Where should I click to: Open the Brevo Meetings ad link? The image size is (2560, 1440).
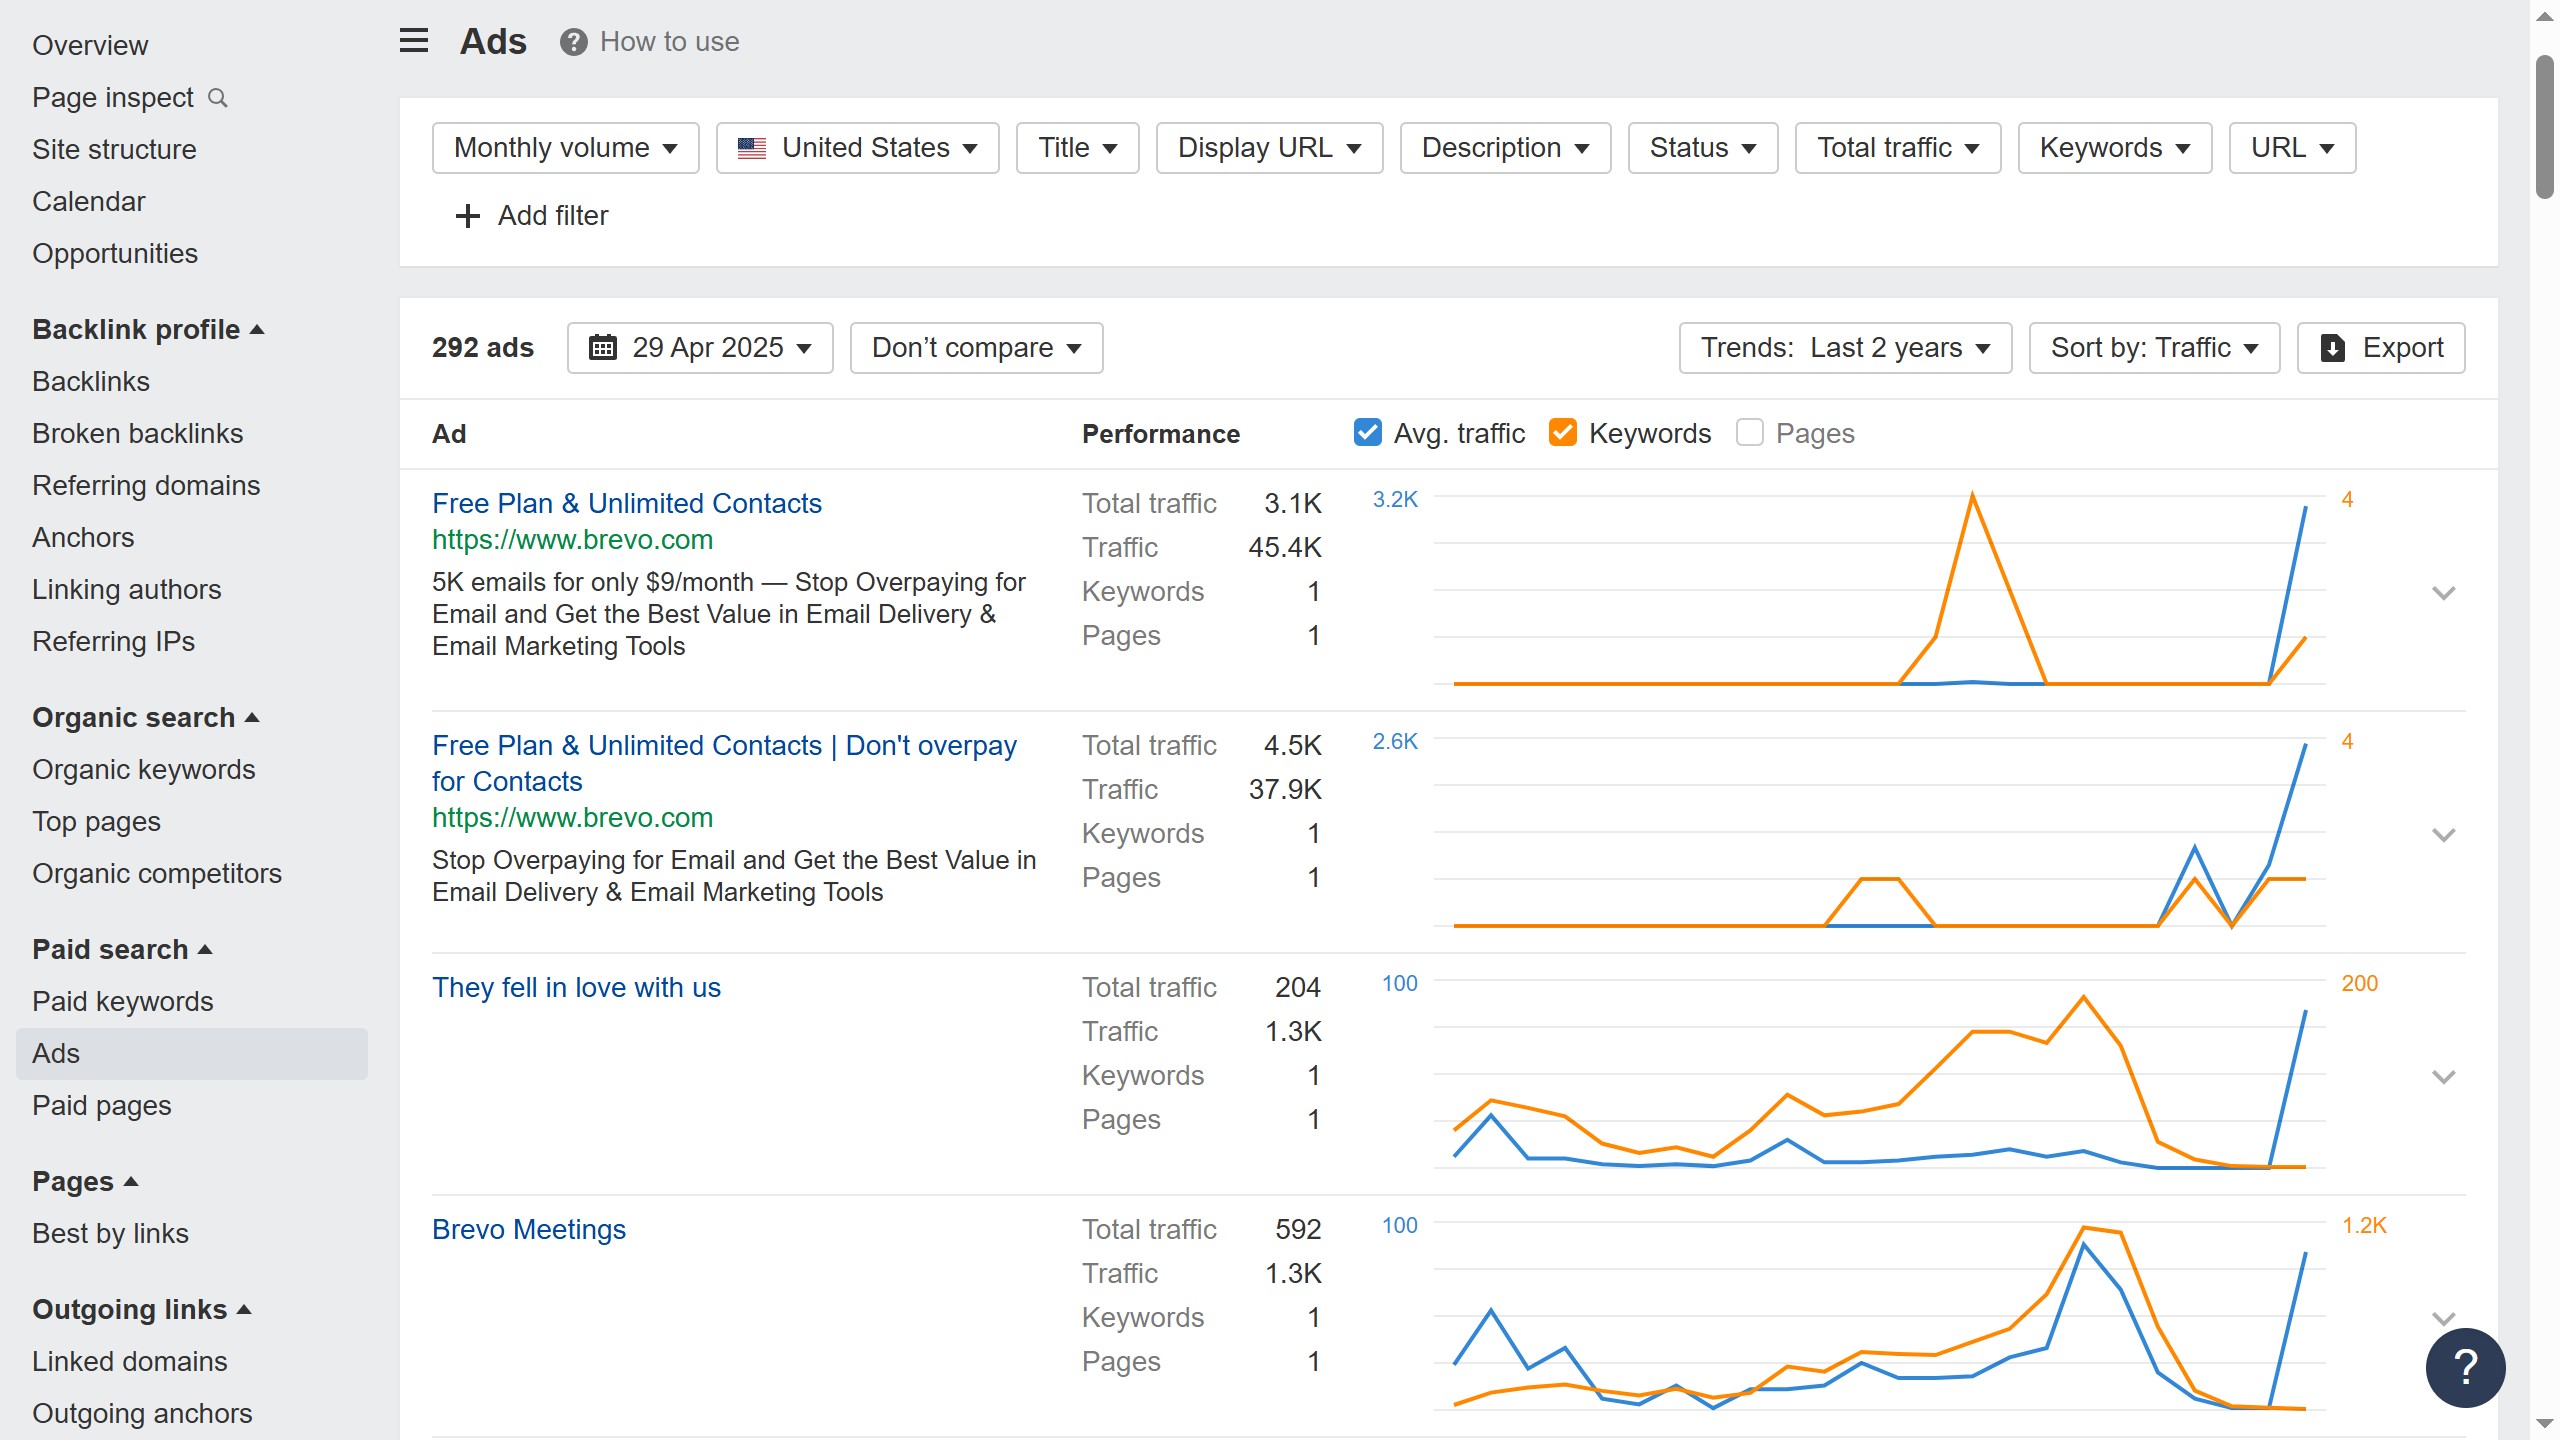coord(528,1229)
